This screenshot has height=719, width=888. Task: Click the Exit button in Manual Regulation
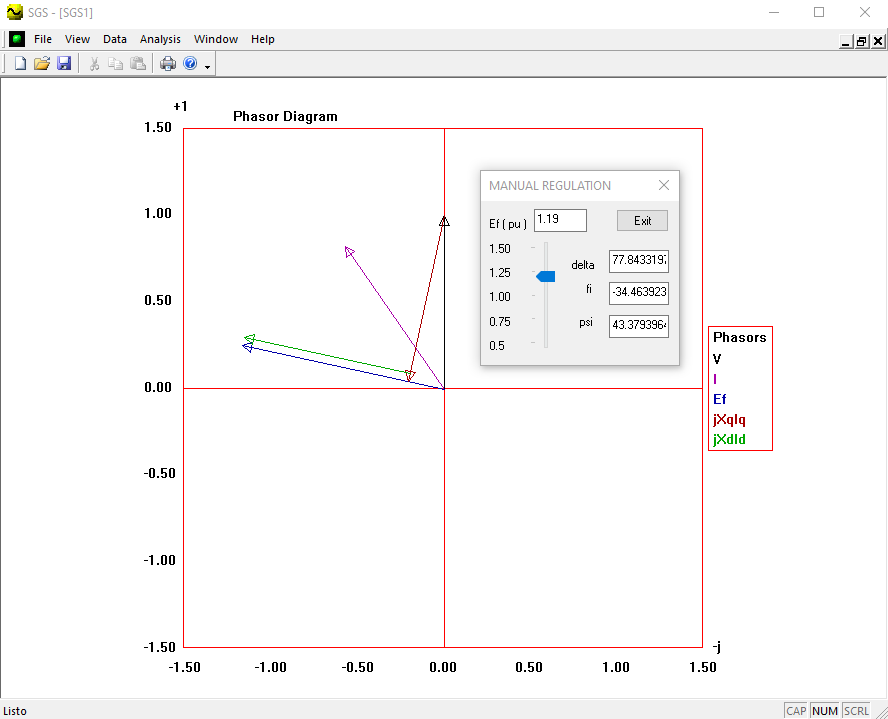click(x=642, y=221)
